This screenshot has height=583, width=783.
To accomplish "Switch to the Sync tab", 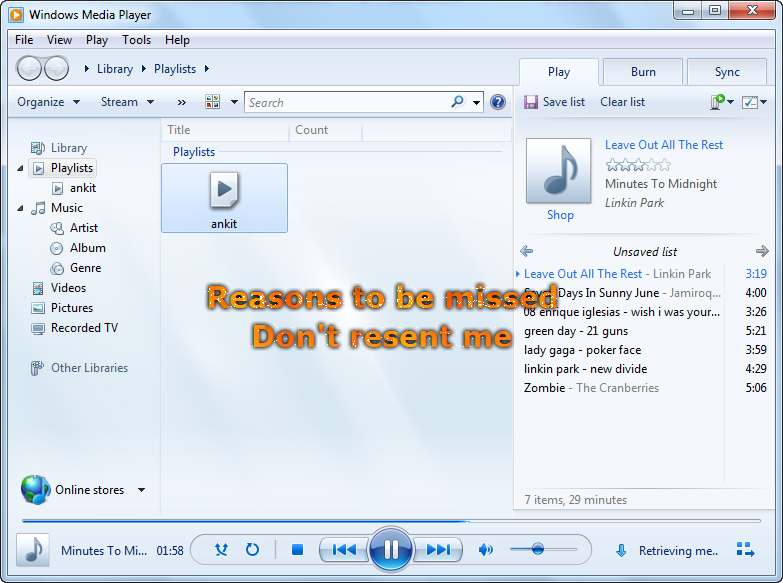I will 727,72.
